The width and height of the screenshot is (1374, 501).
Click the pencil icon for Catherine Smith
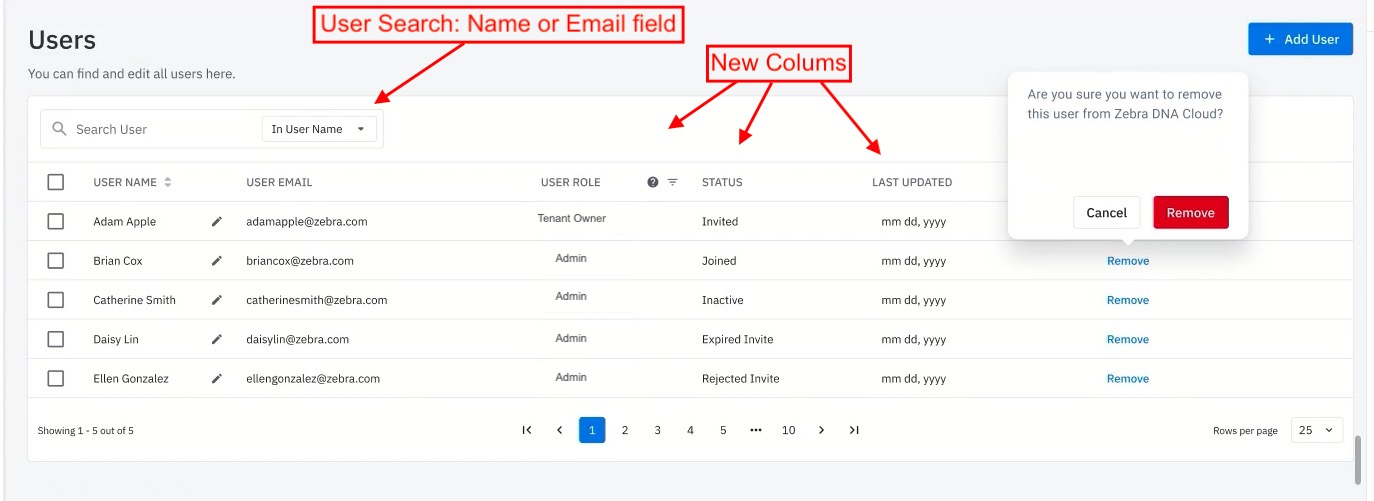[217, 300]
